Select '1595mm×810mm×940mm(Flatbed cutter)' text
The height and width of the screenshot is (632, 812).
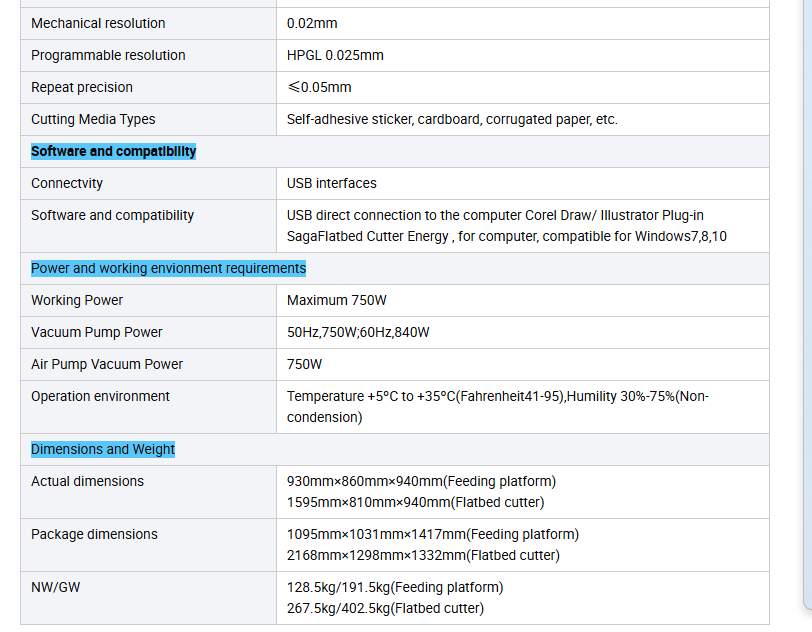[x=415, y=502]
